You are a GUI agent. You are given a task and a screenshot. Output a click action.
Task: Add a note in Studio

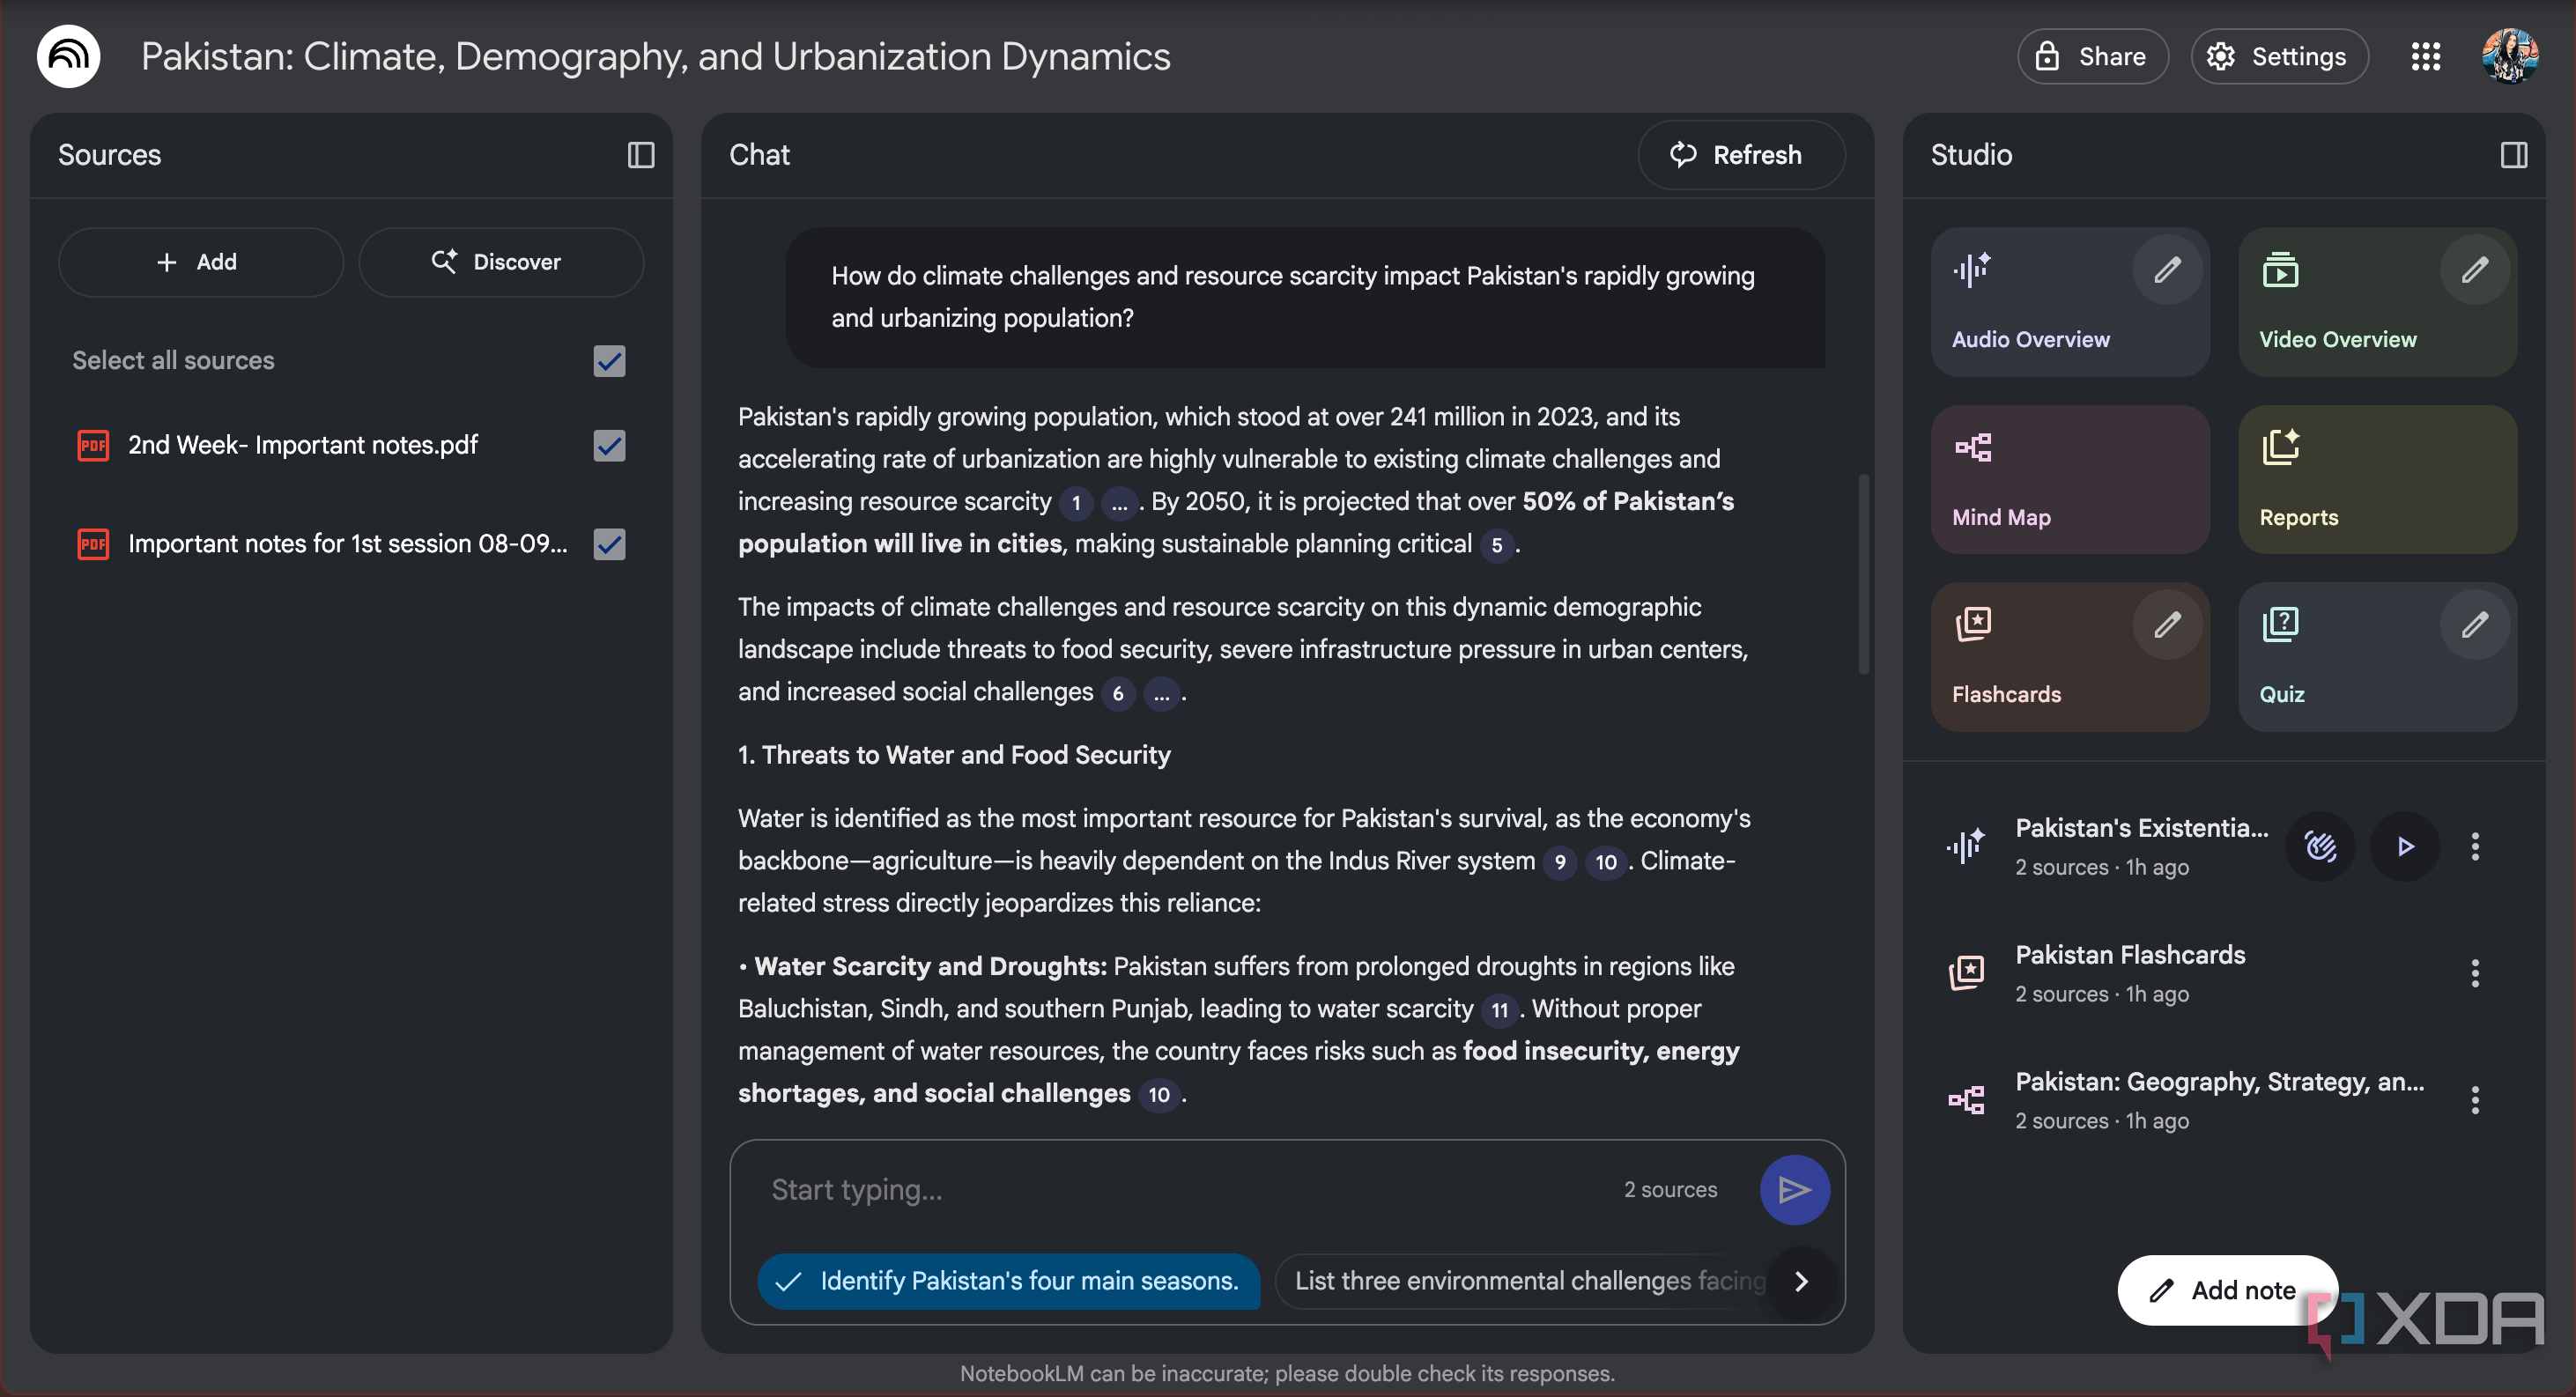pos(2226,1290)
